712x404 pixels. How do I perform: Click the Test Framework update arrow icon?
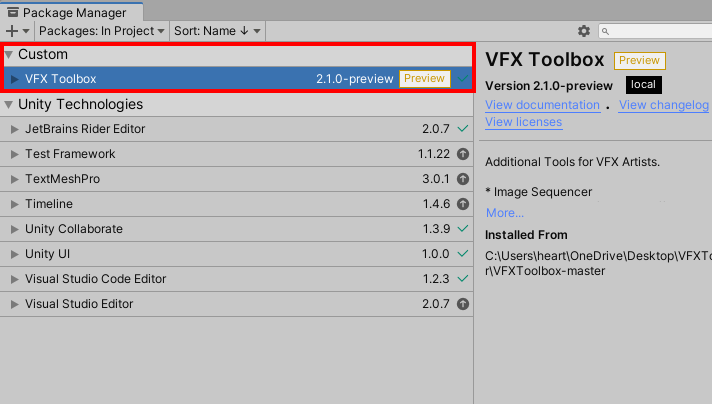(463, 154)
